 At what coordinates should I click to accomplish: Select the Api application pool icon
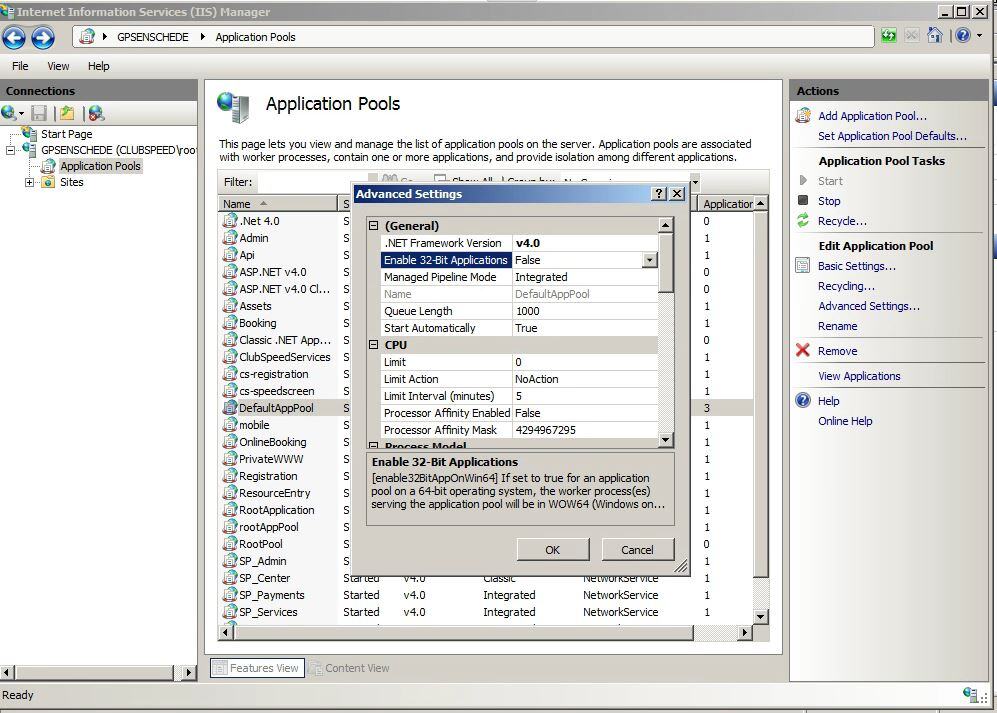[230, 255]
